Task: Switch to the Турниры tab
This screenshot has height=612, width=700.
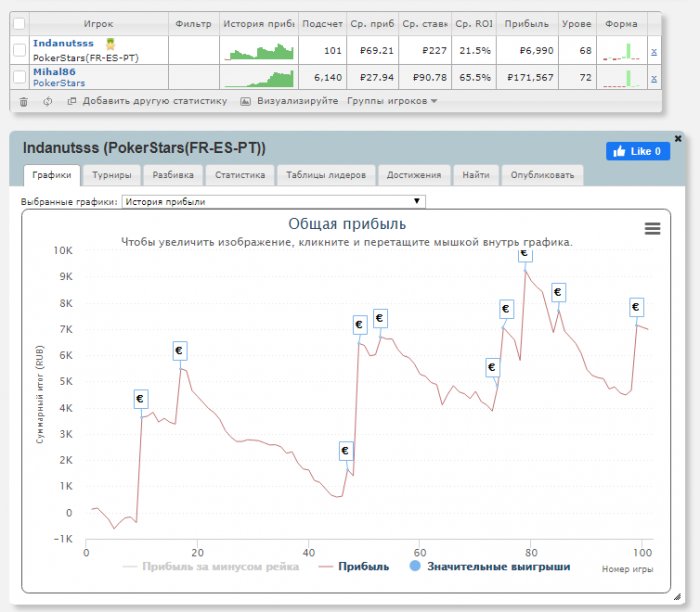Action: click(111, 175)
